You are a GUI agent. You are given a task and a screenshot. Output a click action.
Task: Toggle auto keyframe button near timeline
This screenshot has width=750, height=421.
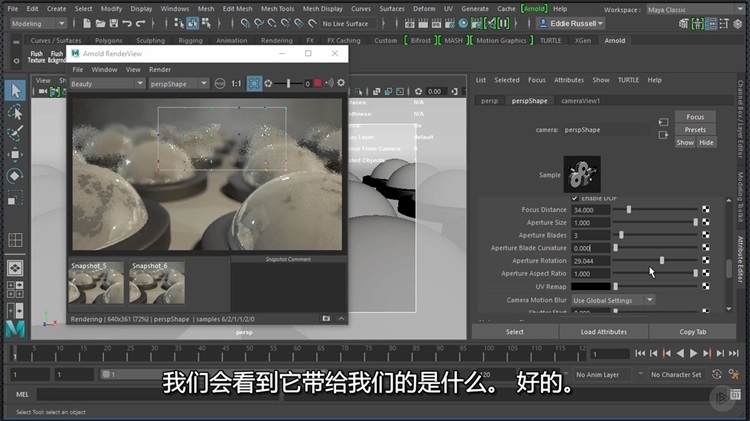717,374
